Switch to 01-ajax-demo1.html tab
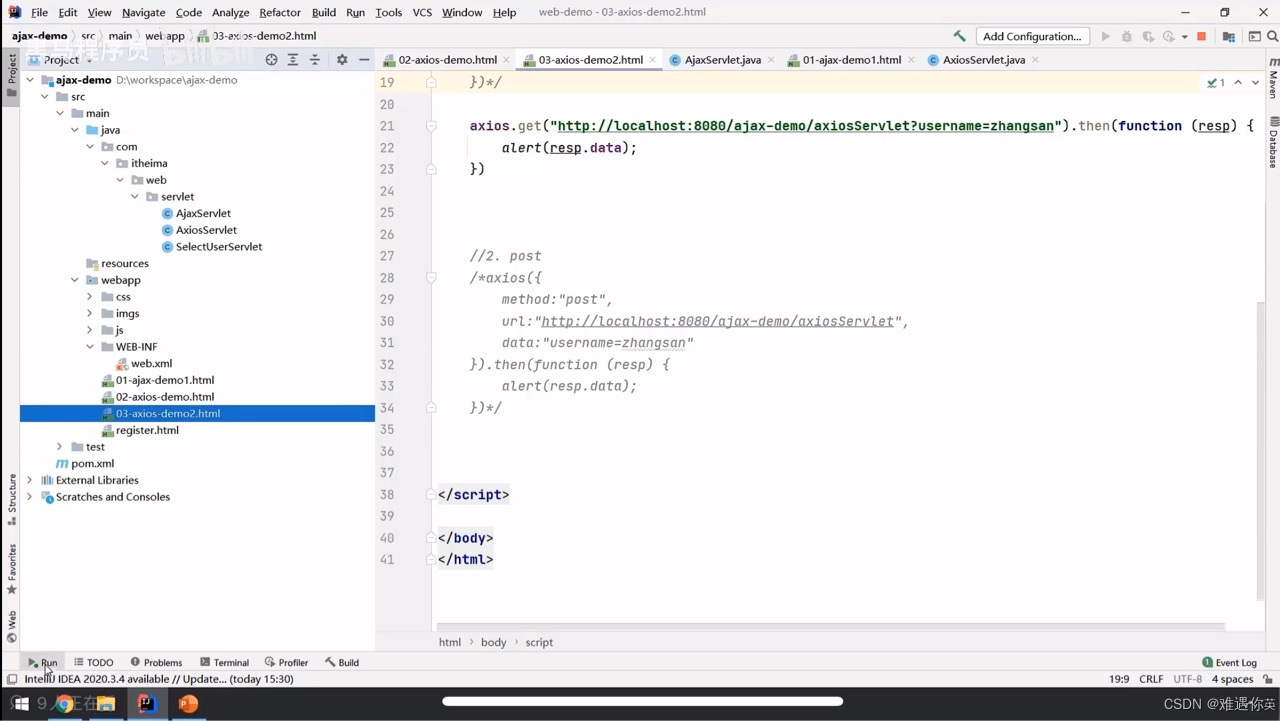The width and height of the screenshot is (1280, 721). (851, 60)
